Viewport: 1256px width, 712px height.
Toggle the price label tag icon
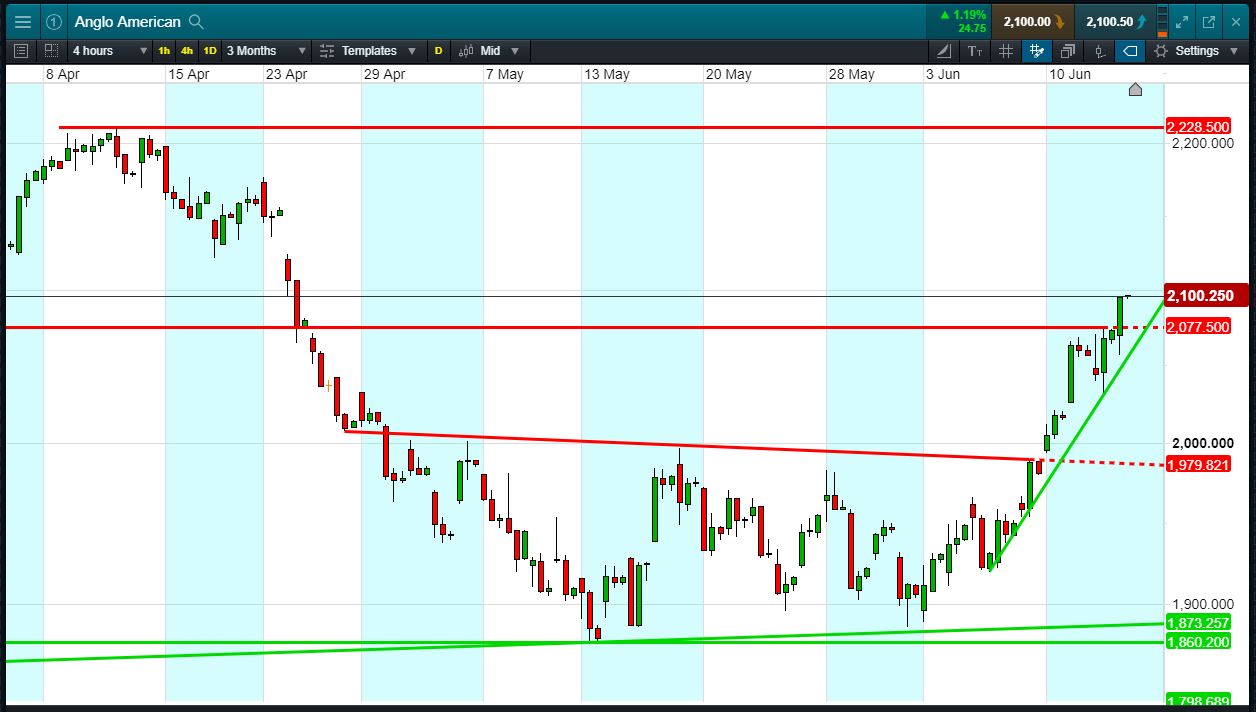tap(1130, 51)
